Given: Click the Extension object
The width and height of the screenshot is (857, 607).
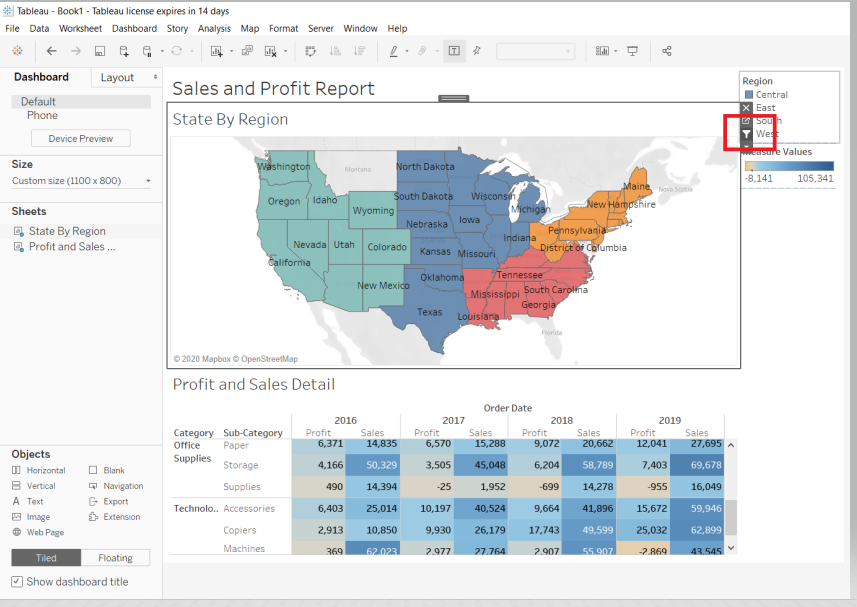Looking at the screenshot, I should [x=114, y=517].
